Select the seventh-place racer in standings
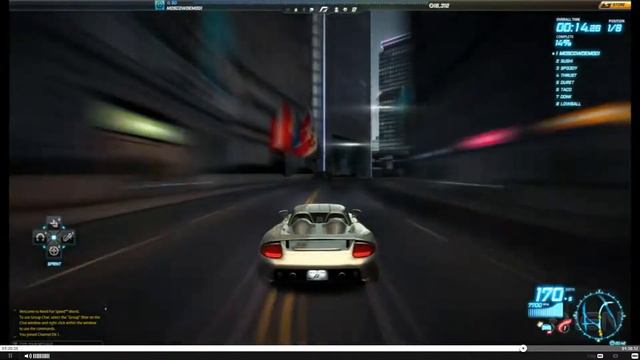 (564, 97)
